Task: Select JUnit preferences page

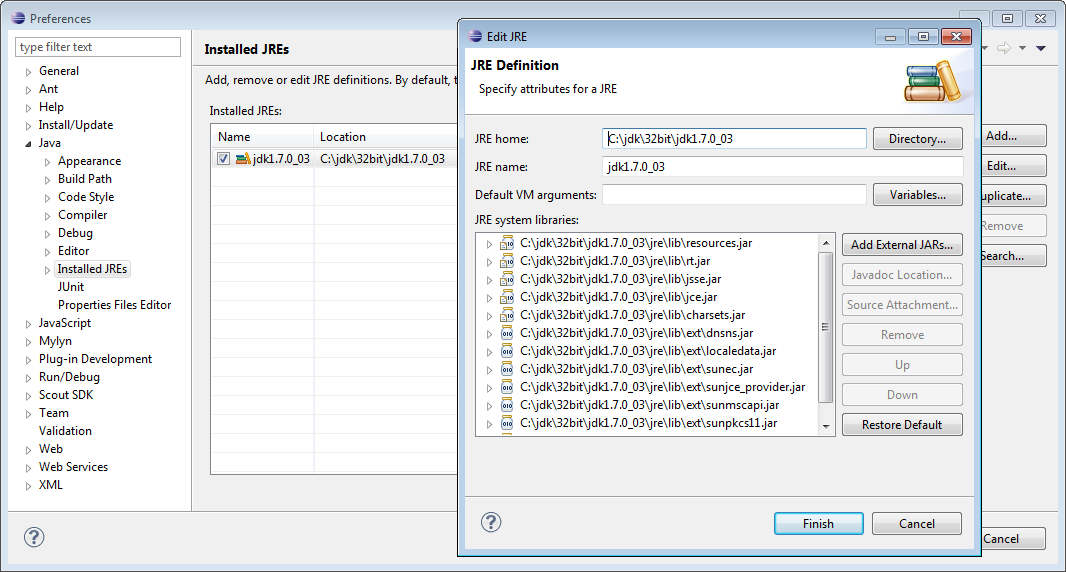Action: pyautogui.click(x=71, y=287)
